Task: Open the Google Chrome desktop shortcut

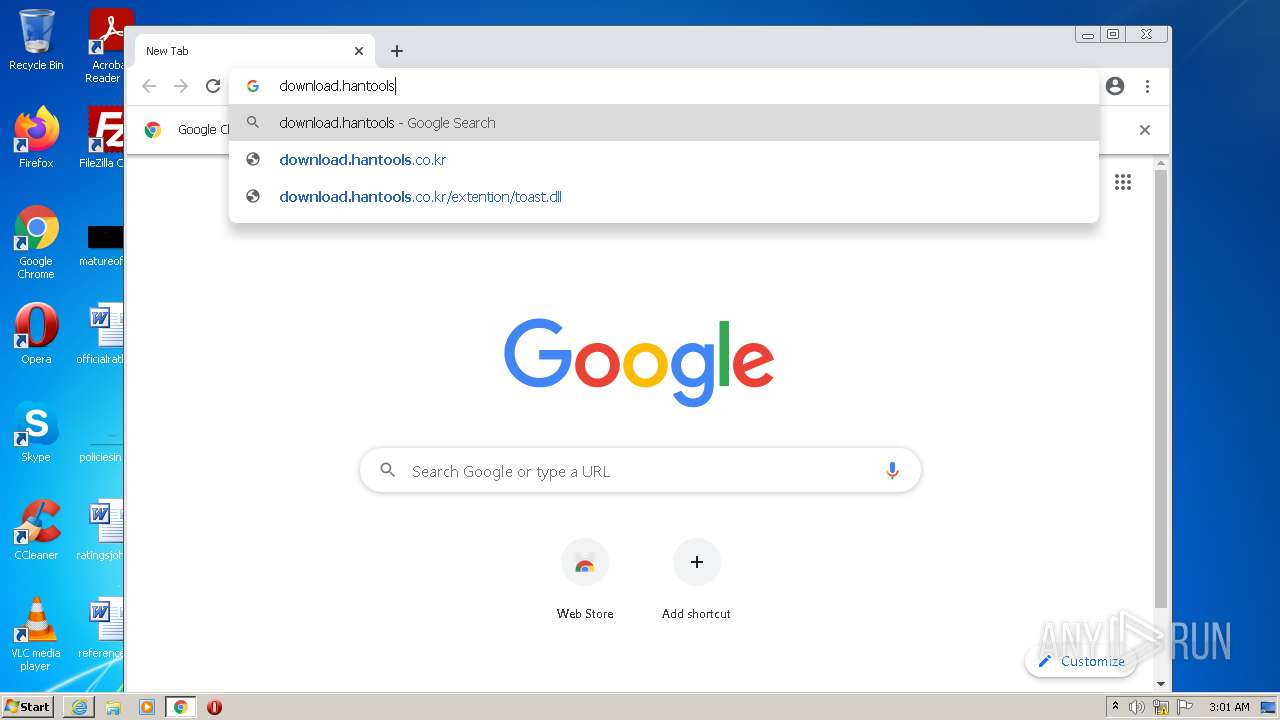Action: click(36, 242)
